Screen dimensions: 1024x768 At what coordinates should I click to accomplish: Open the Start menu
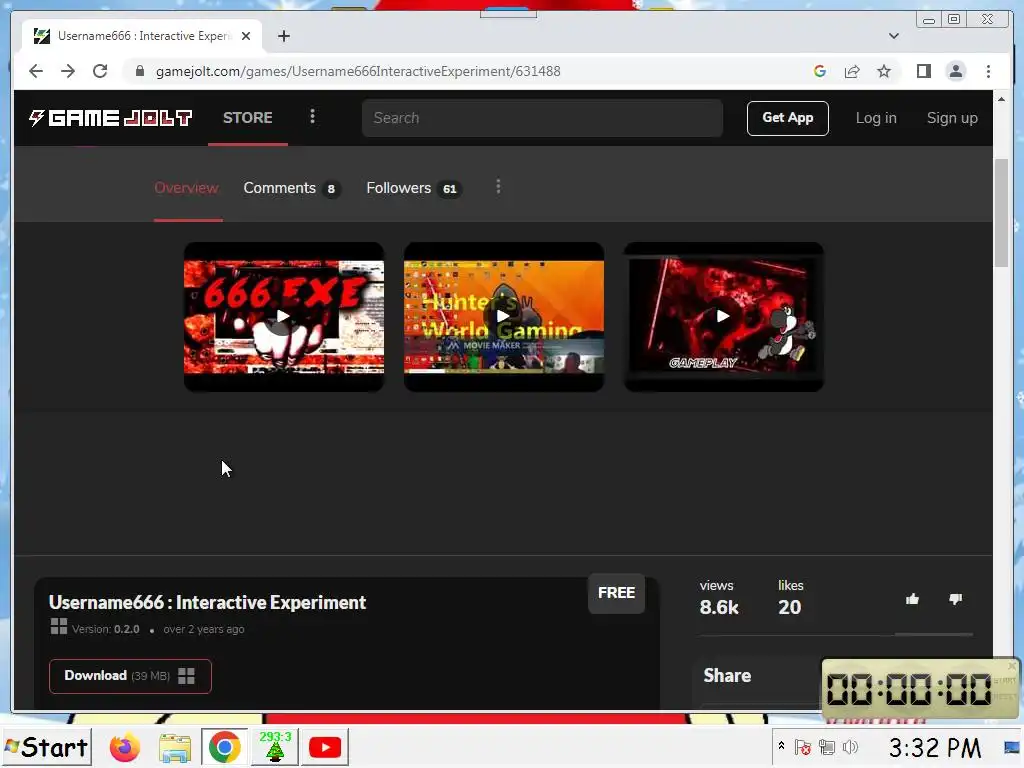46,747
